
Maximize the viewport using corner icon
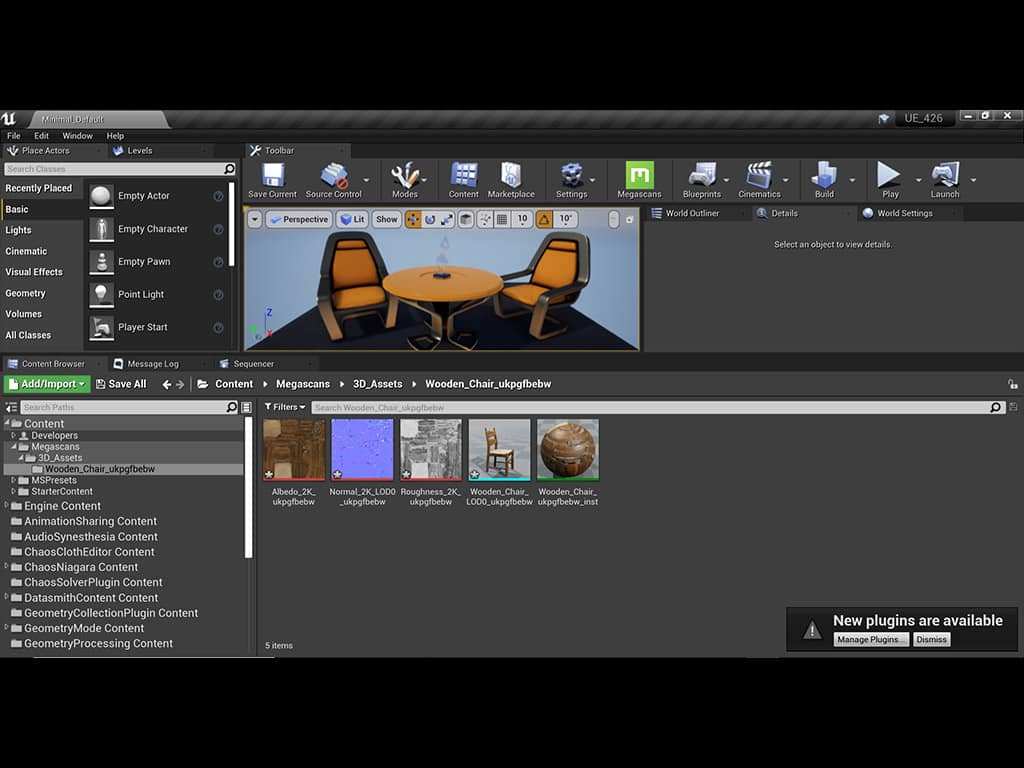pos(630,219)
